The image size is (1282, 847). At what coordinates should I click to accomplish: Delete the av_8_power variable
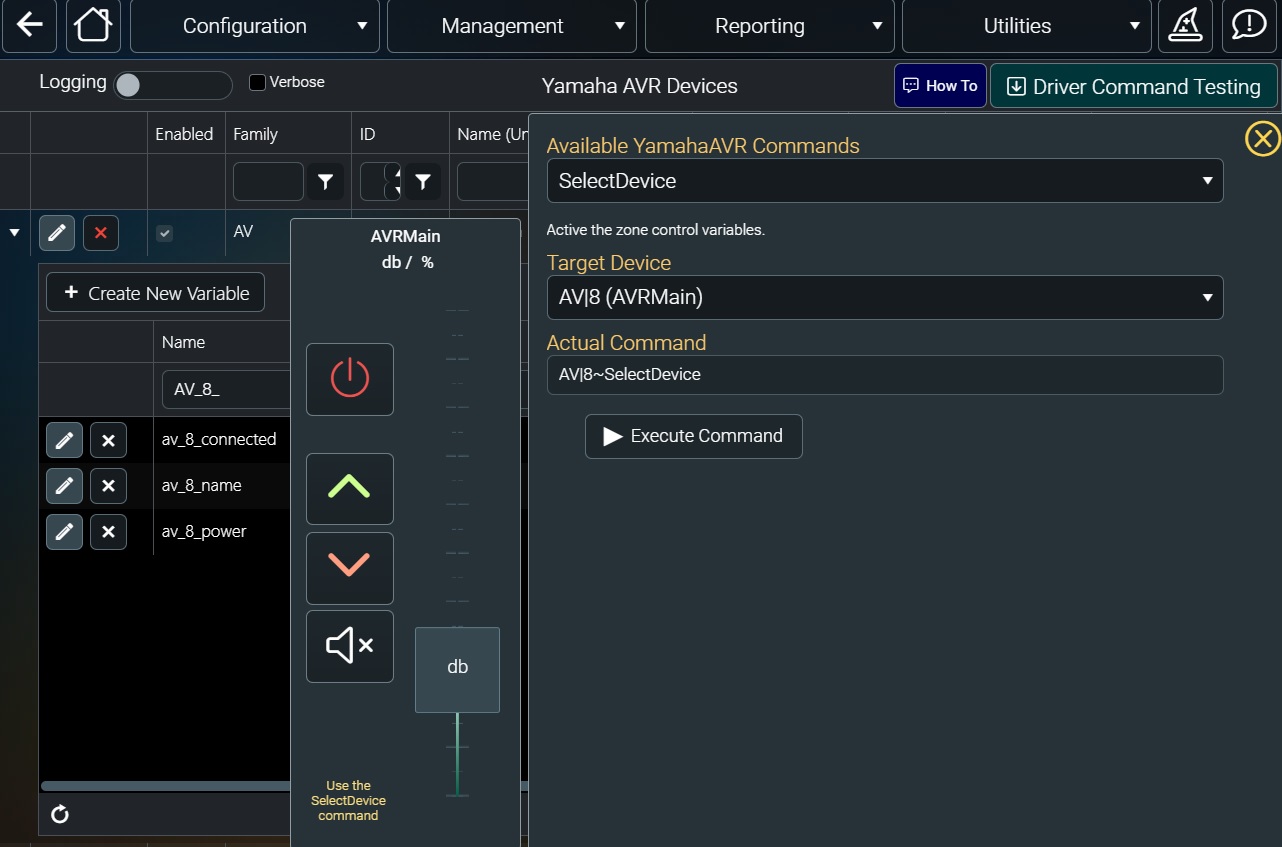[108, 531]
